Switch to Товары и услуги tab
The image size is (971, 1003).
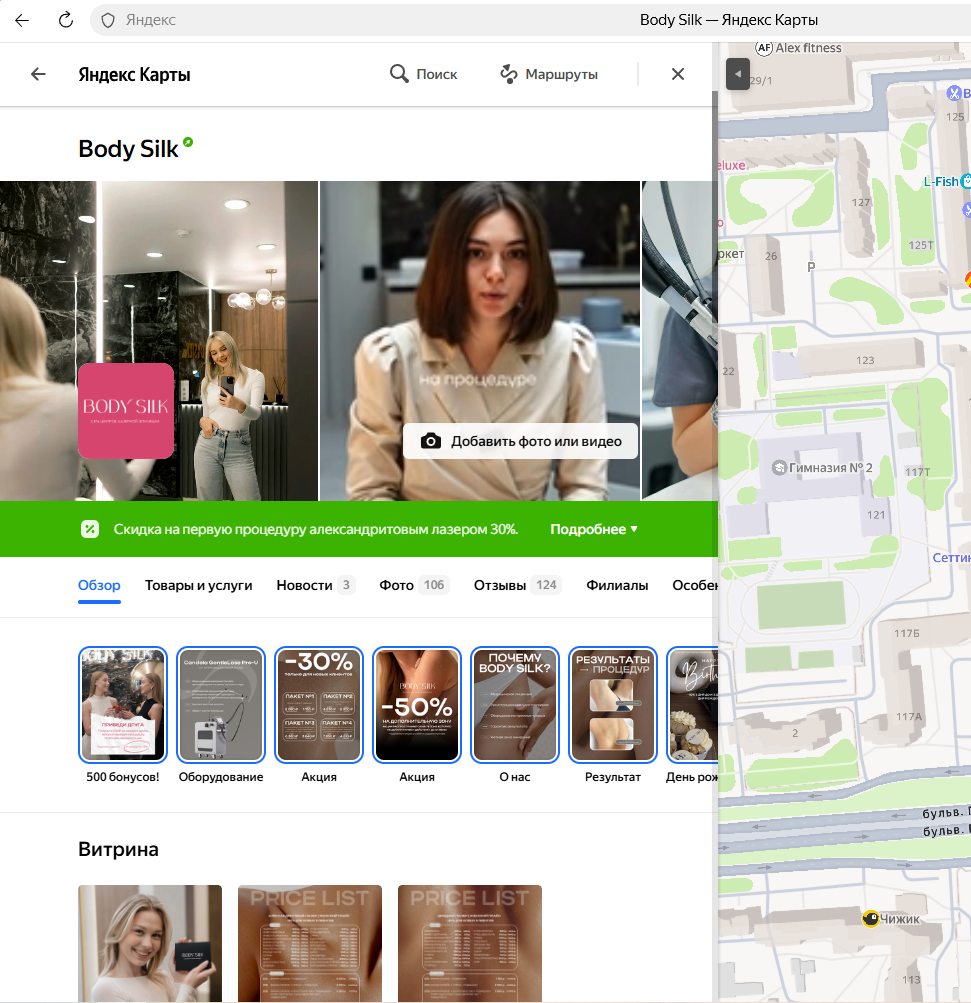[198, 586]
